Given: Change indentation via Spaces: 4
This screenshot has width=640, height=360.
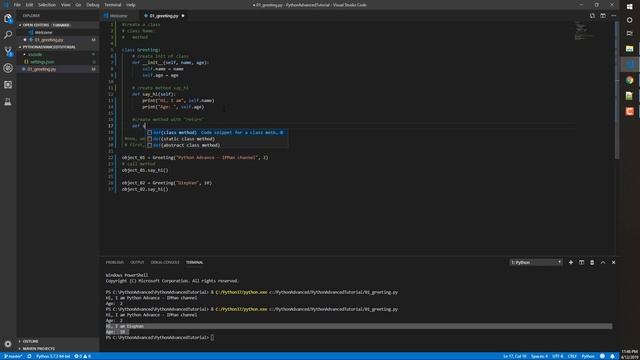Looking at the screenshot, I should [539, 356].
